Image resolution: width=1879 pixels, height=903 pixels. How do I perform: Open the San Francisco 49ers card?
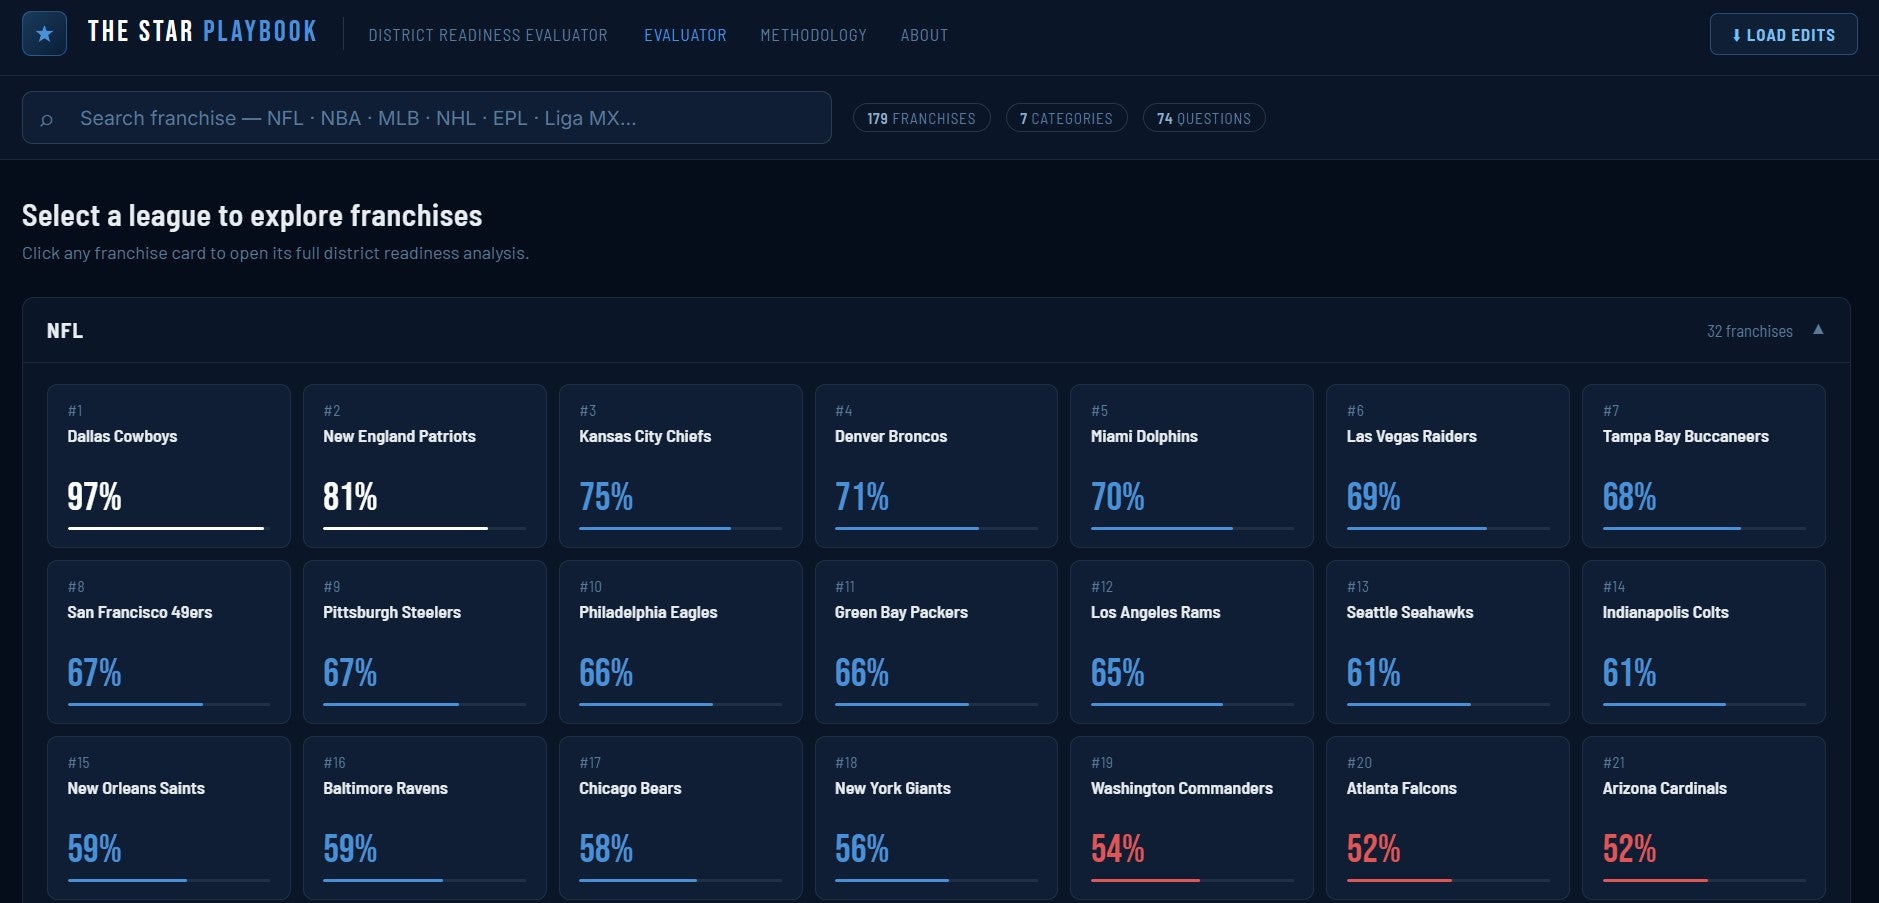[x=169, y=642]
